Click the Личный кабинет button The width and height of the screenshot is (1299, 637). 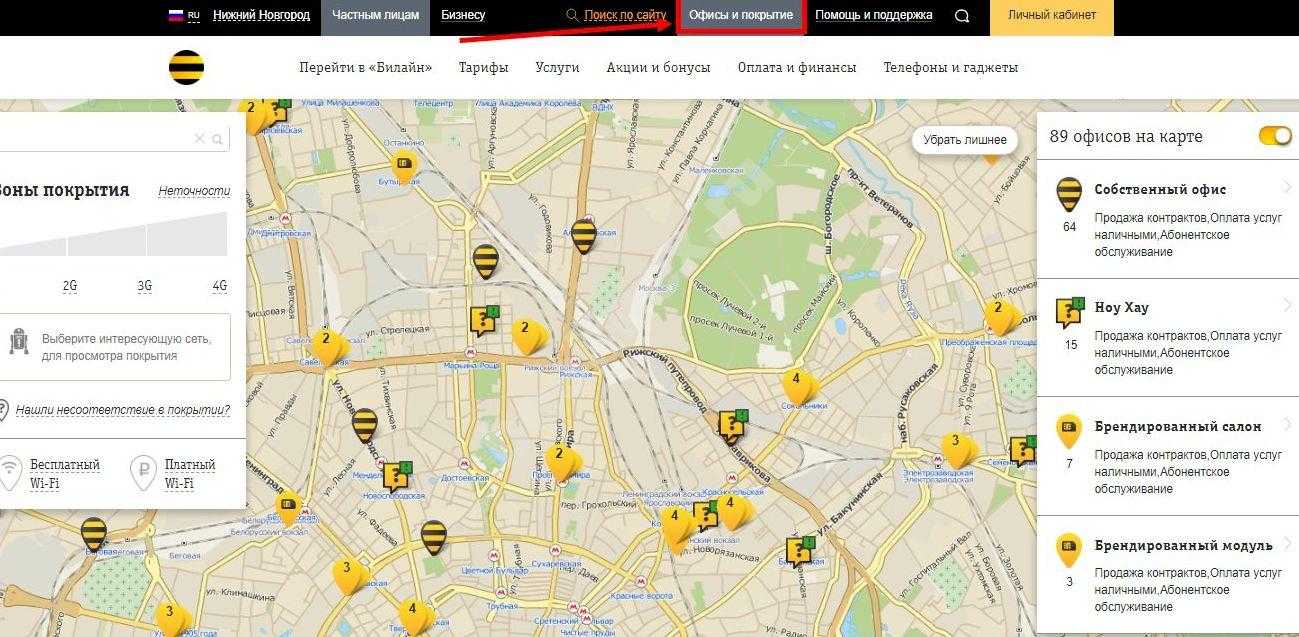pyautogui.click(x=1051, y=15)
